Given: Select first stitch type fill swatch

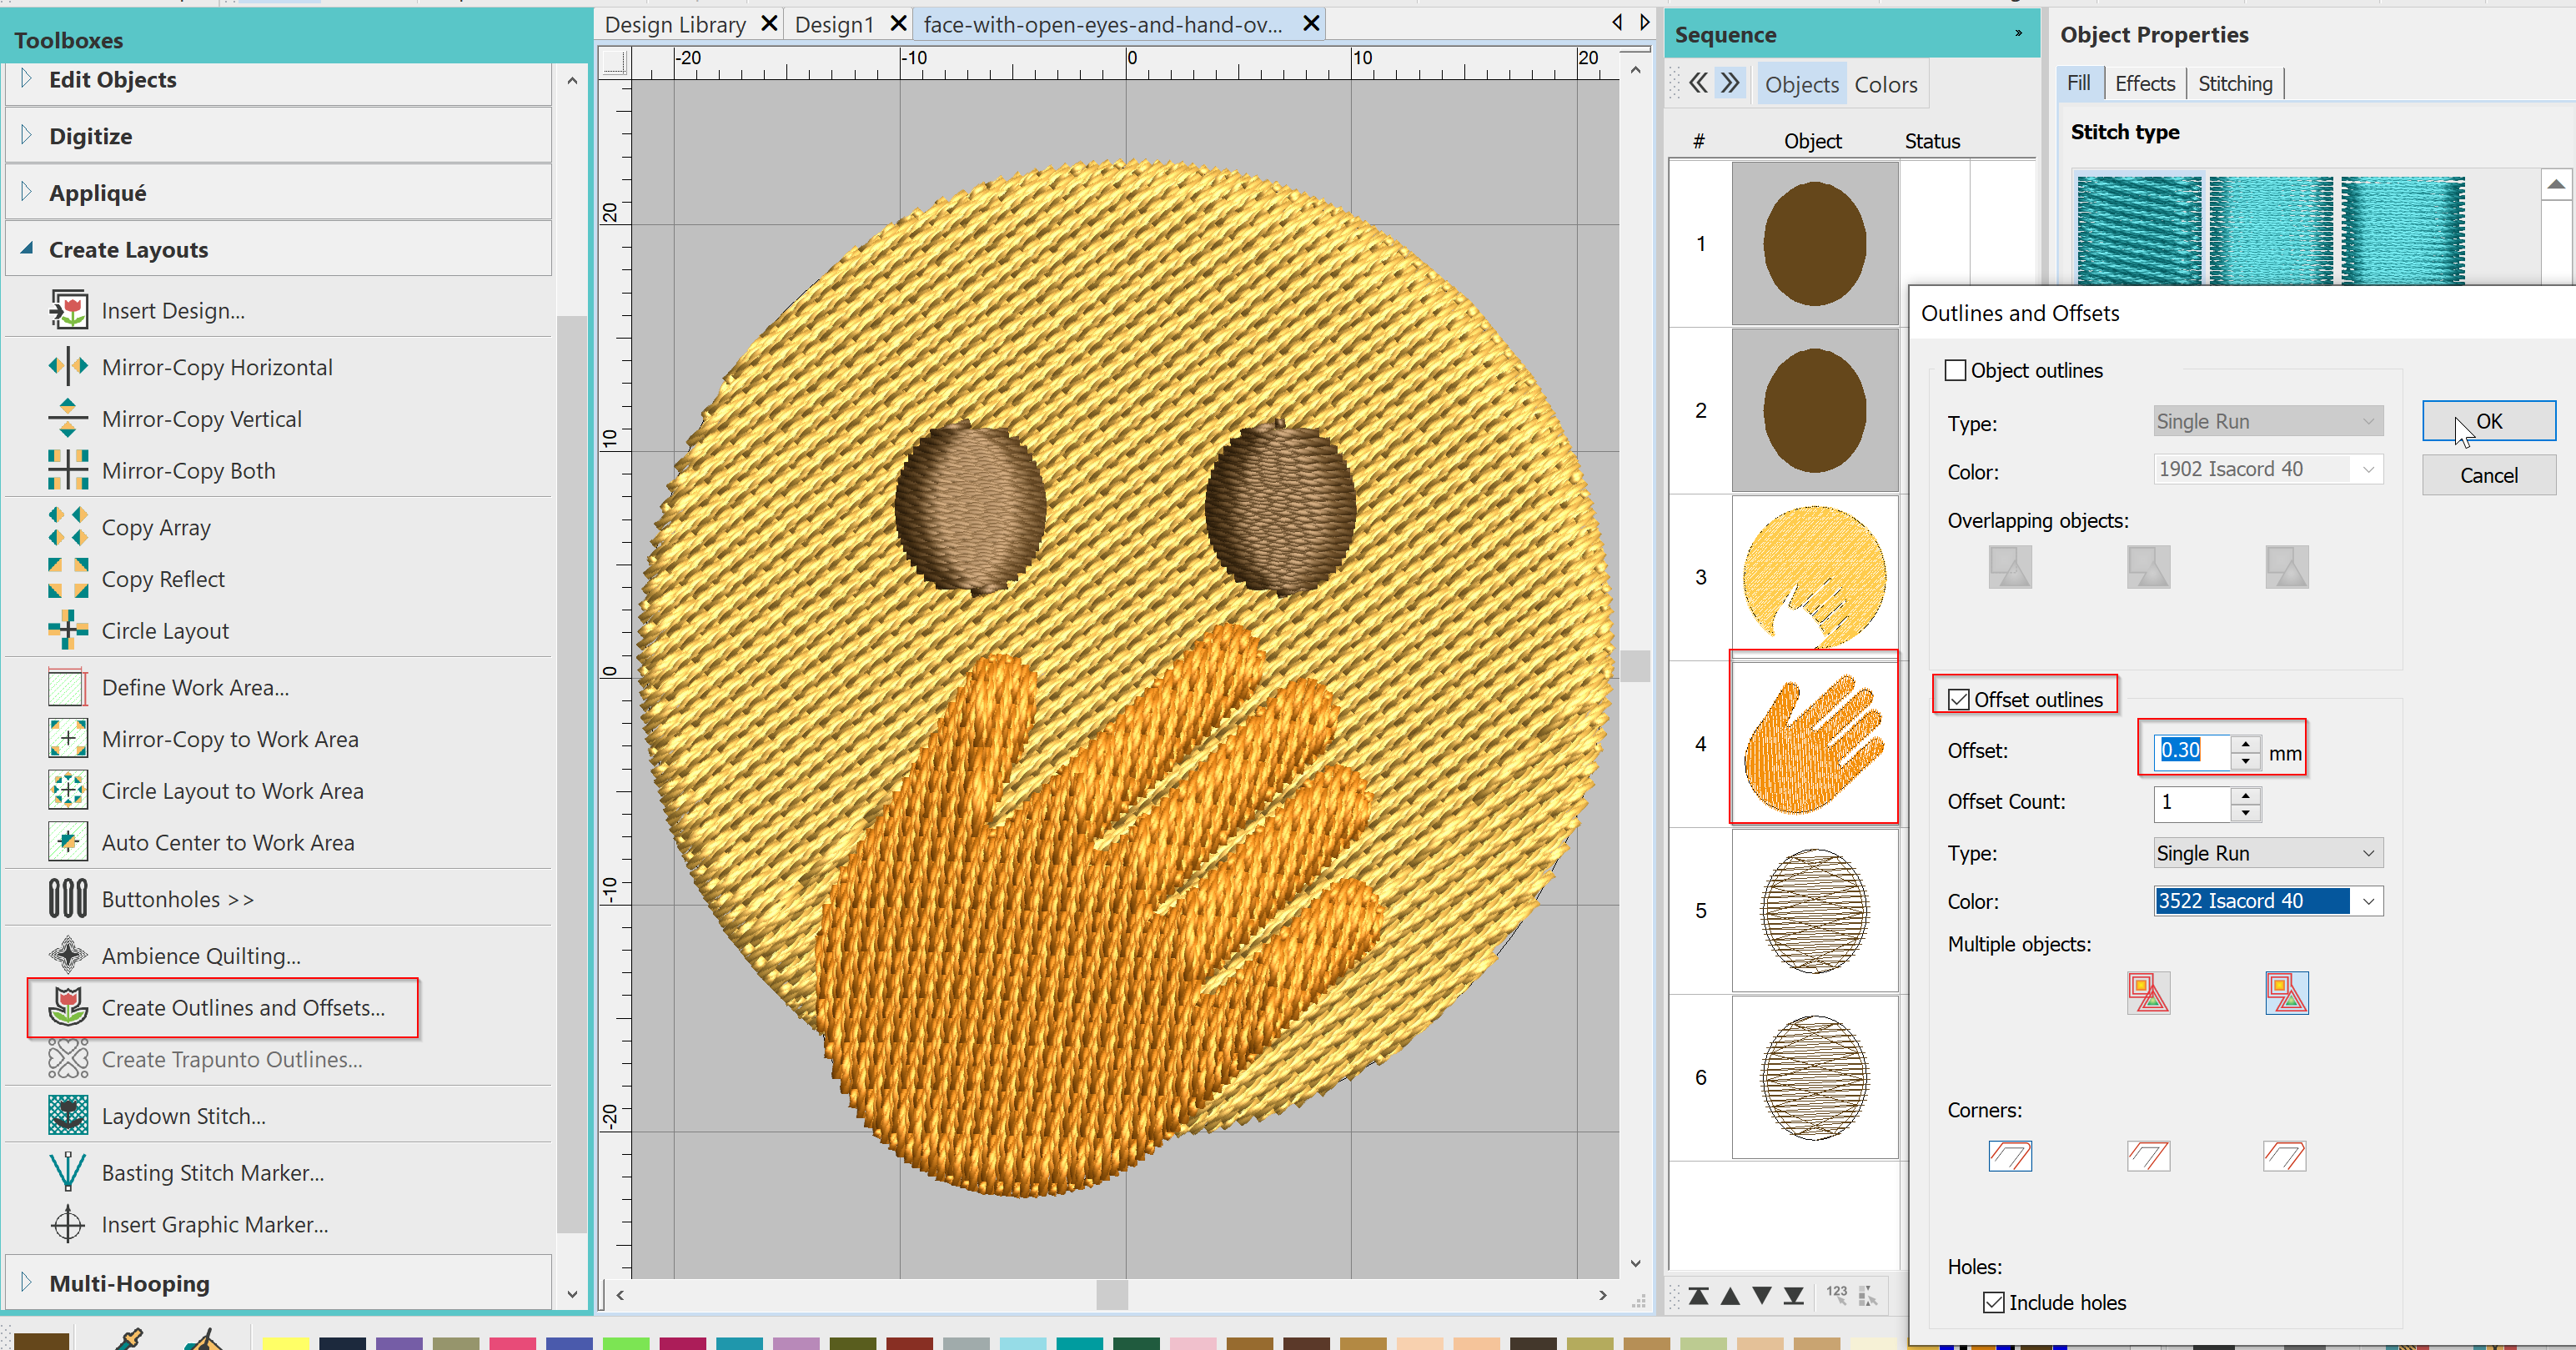Looking at the screenshot, I should pyautogui.click(x=2139, y=230).
